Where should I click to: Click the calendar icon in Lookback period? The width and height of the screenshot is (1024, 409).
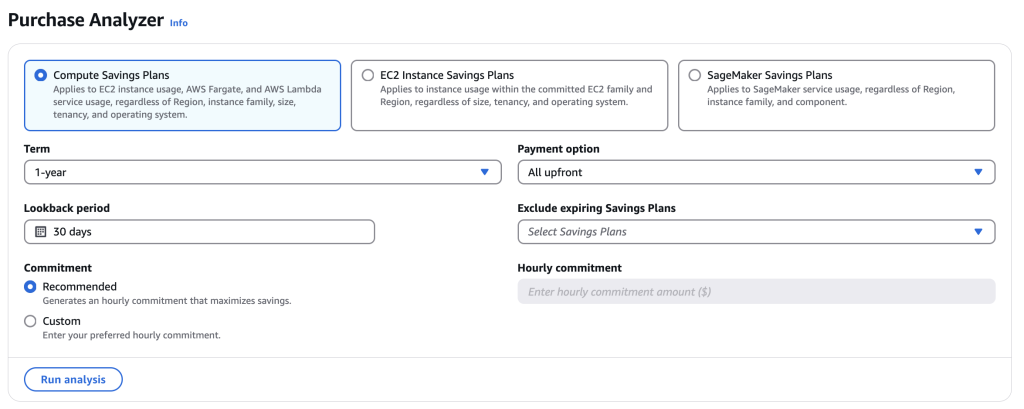pyautogui.click(x=40, y=232)
